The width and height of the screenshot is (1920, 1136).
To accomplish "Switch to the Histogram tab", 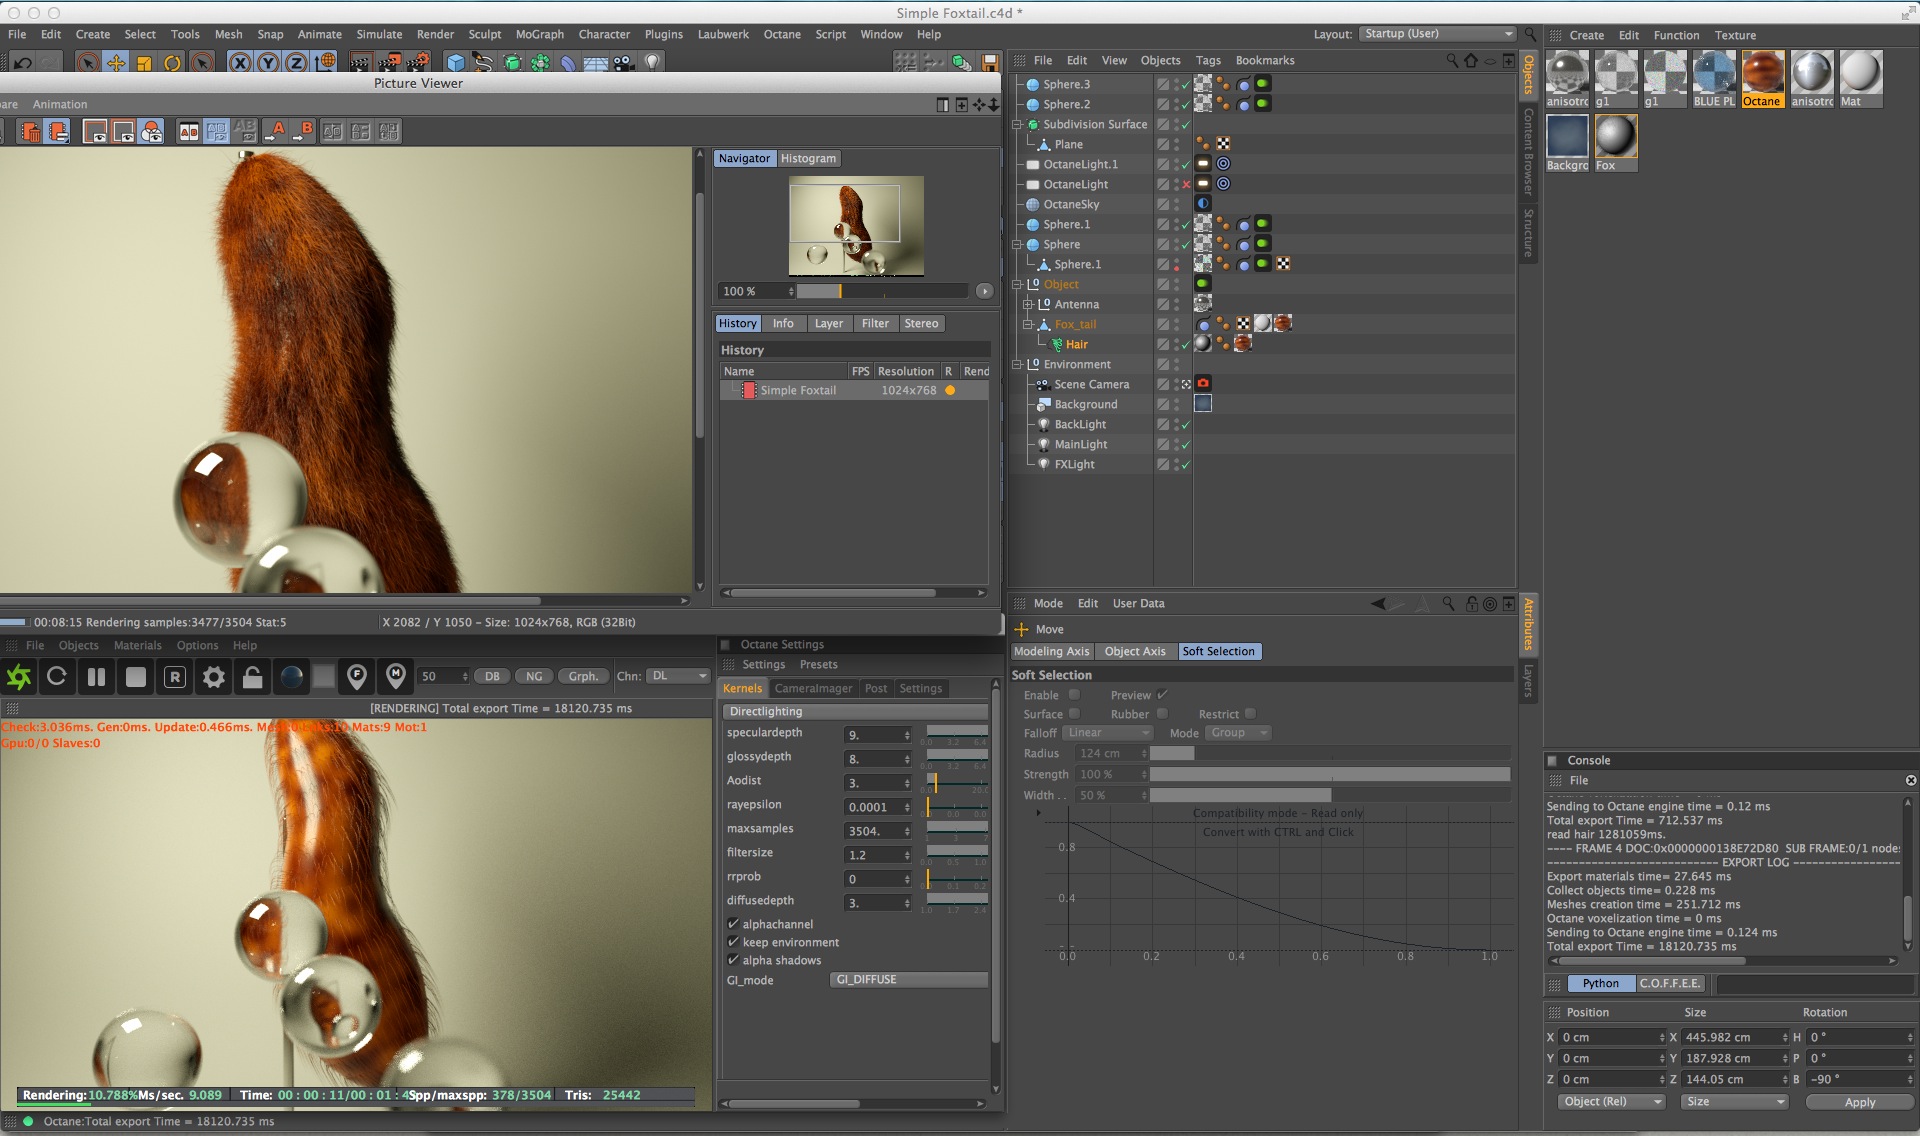I will point(808,158).
